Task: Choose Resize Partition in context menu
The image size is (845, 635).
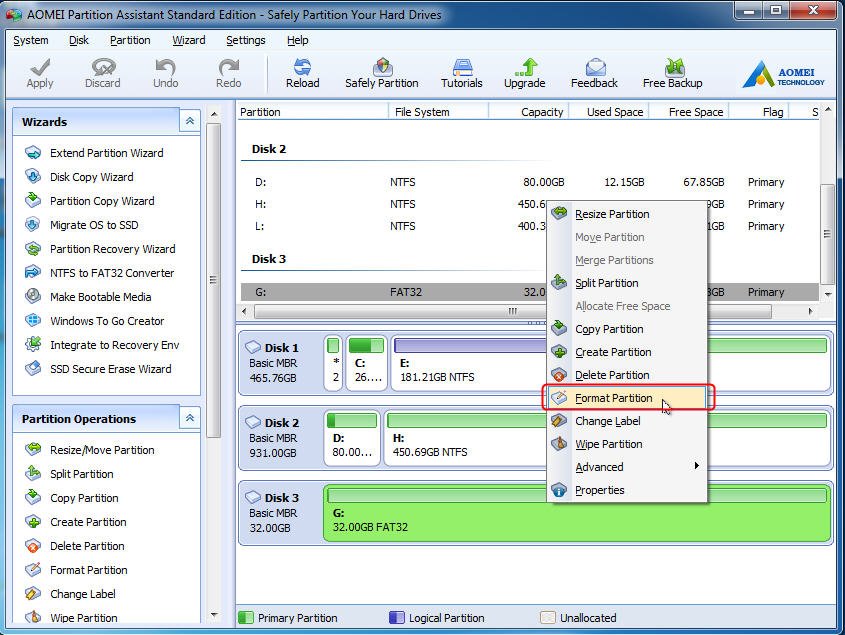Action: [x=627, y=214]
